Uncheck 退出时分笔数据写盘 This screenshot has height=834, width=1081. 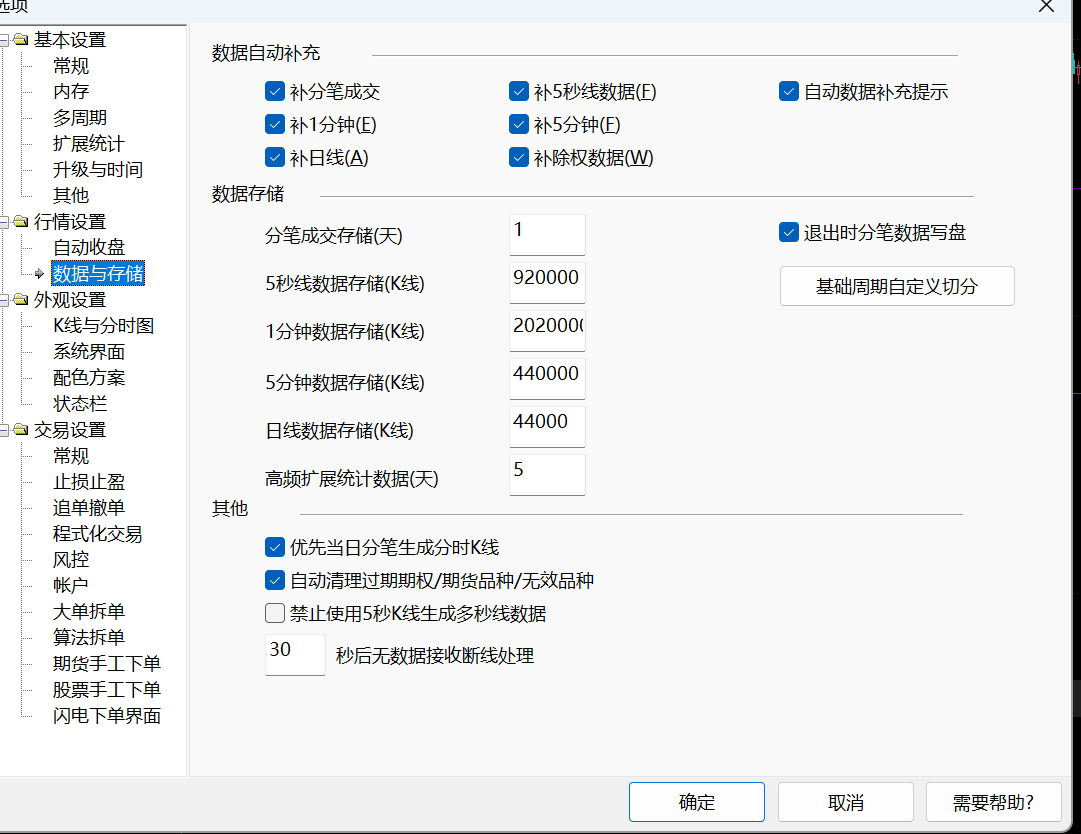tap(789, 232)
